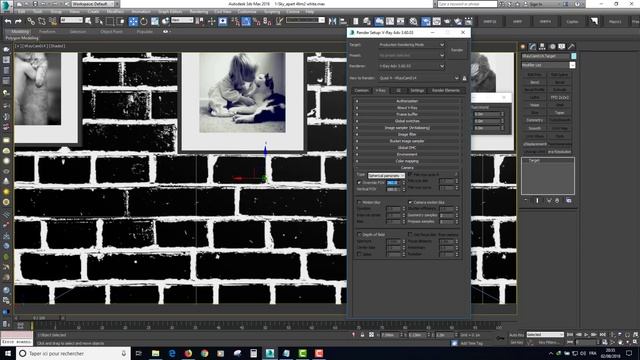Viewport: 640px width, 360px height.
Task: Open the Utilities command panel tab
Action: [x=571, y=47]
